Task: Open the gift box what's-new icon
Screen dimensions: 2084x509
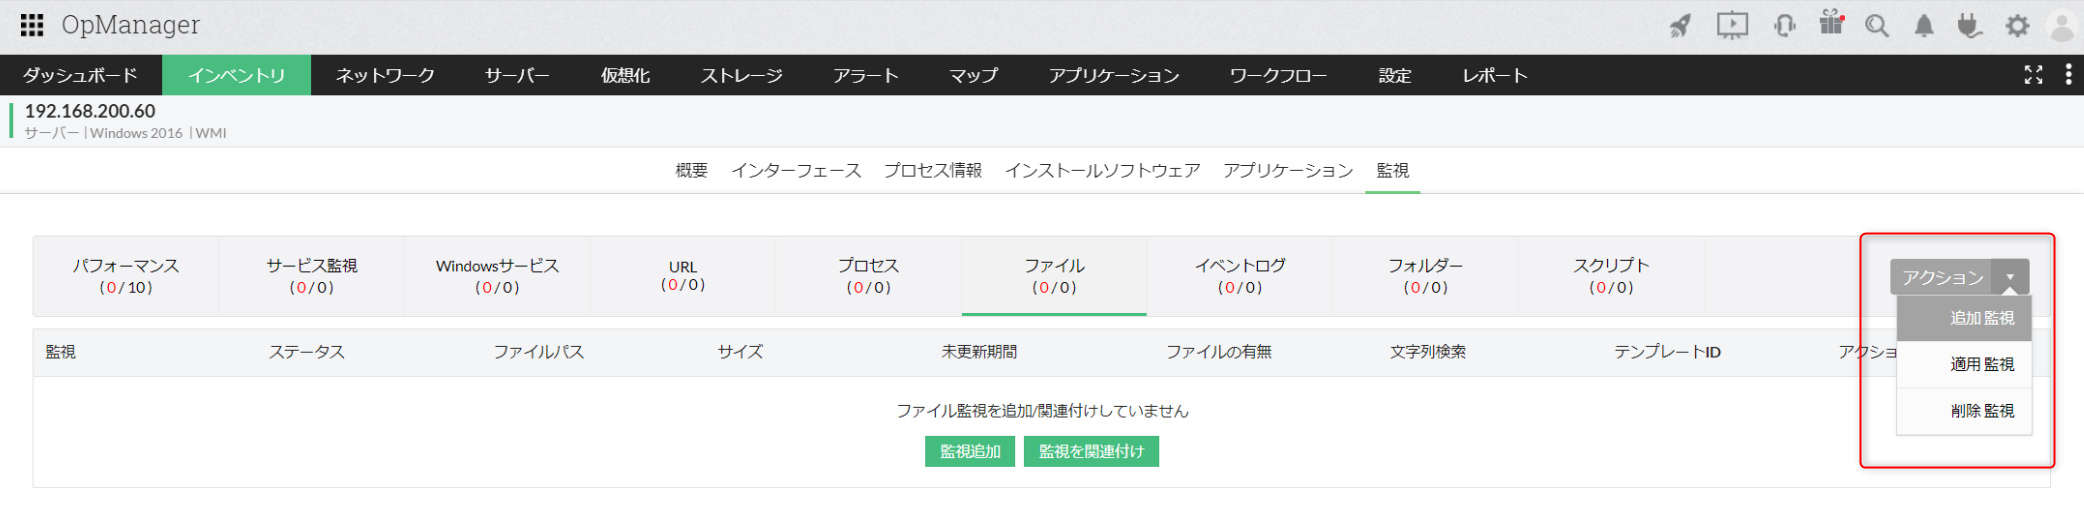Action: (1831, 23)
